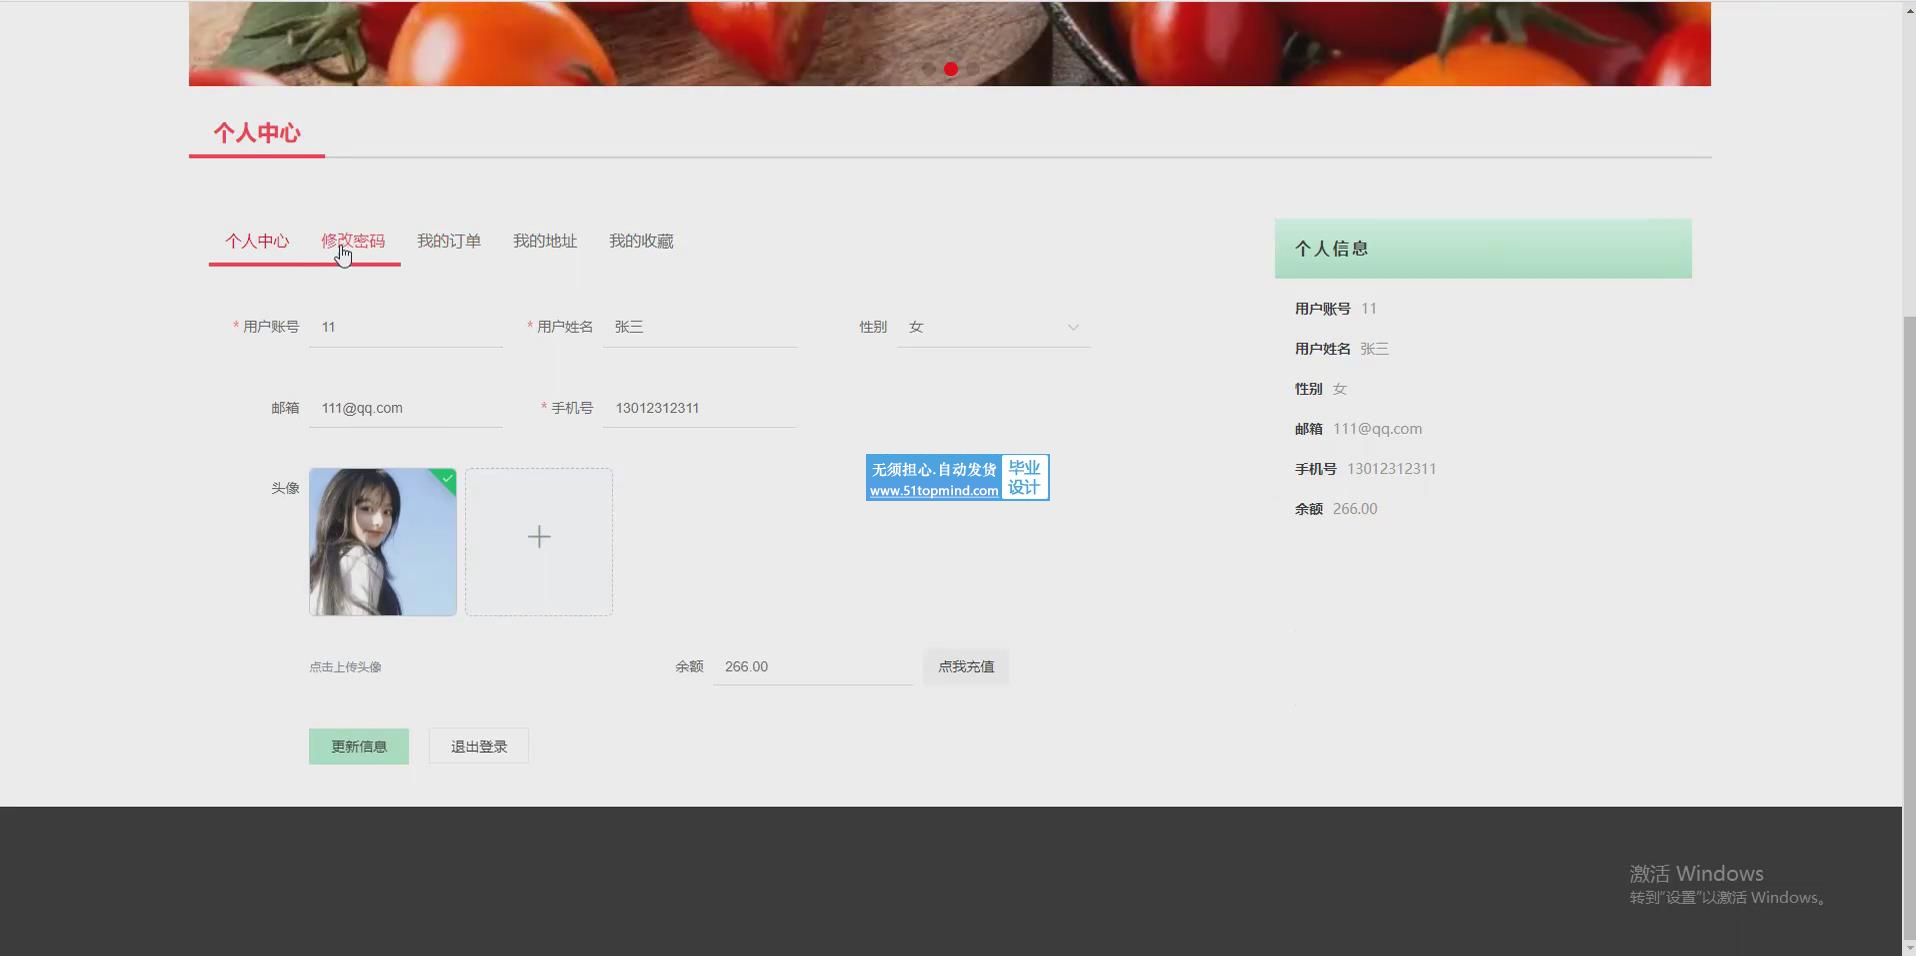Click the tomato banner image

click(950, 43)
